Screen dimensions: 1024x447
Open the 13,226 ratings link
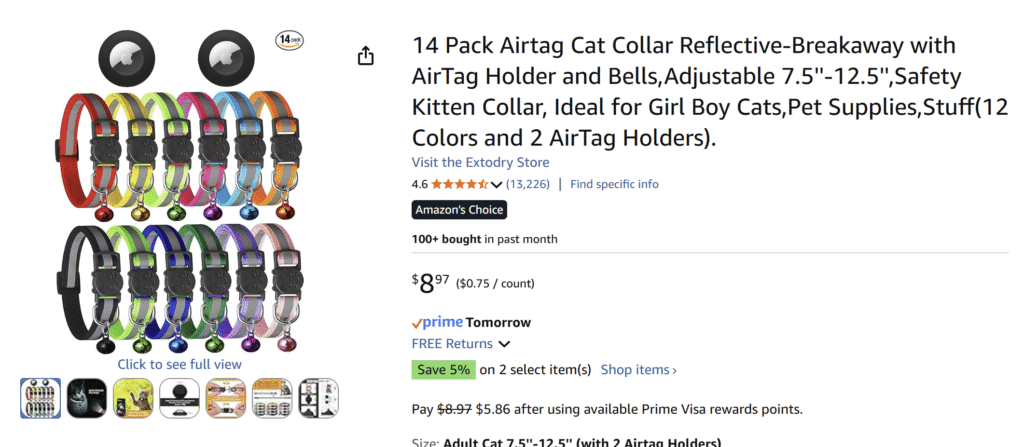(x=527, y=184)
